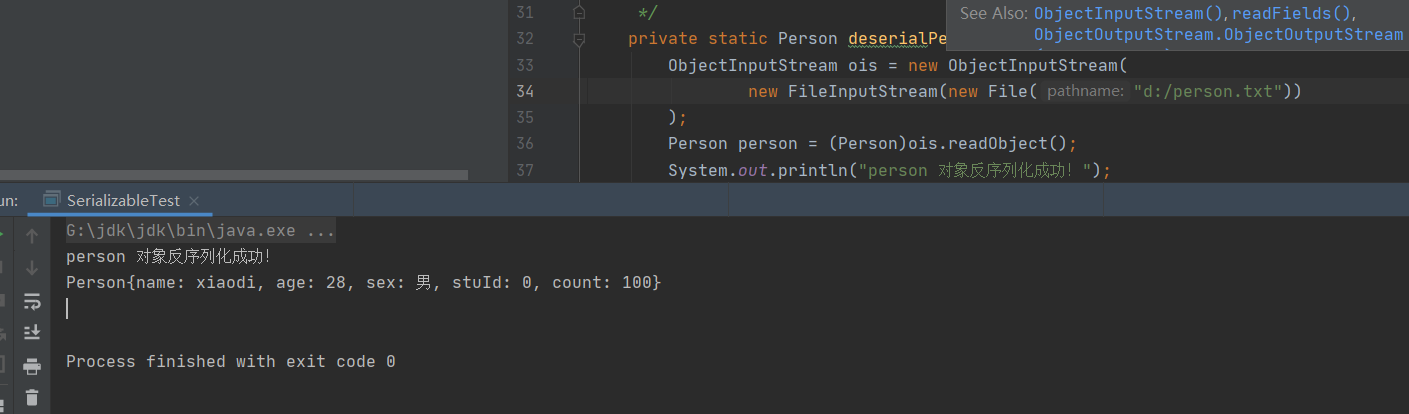Clear console with the trash icon

[x=32, y=397]
